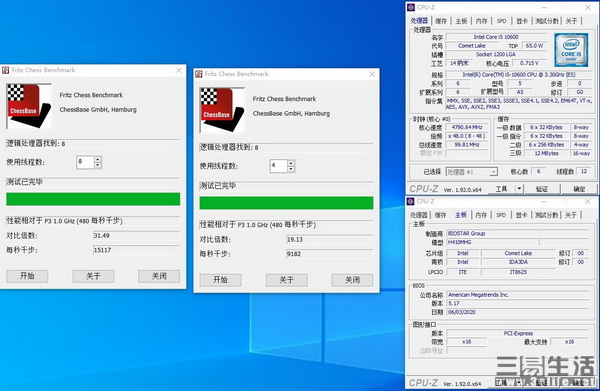Switch to 缓存 tab in bottom CPU-Z

pos(440,215)
